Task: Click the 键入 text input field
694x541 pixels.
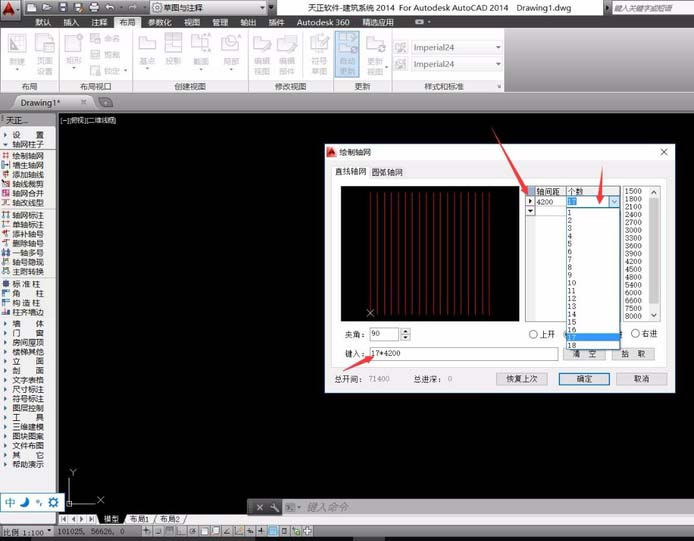Action: [462, 353]
